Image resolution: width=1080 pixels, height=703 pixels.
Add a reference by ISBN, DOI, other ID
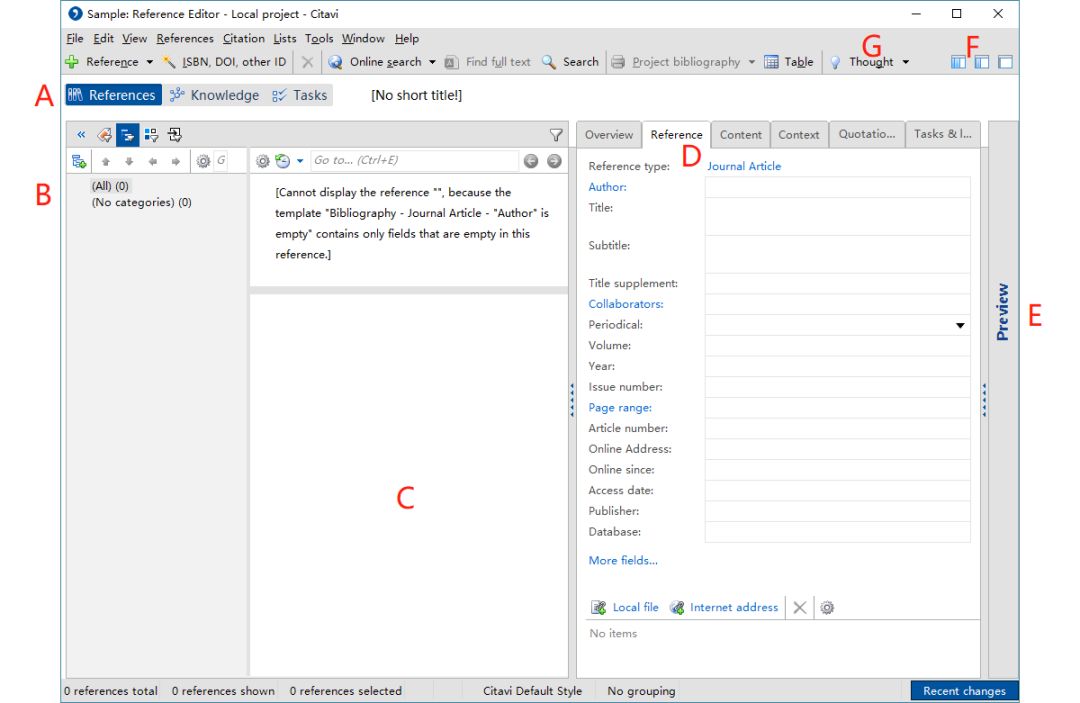tap(225, 62)
